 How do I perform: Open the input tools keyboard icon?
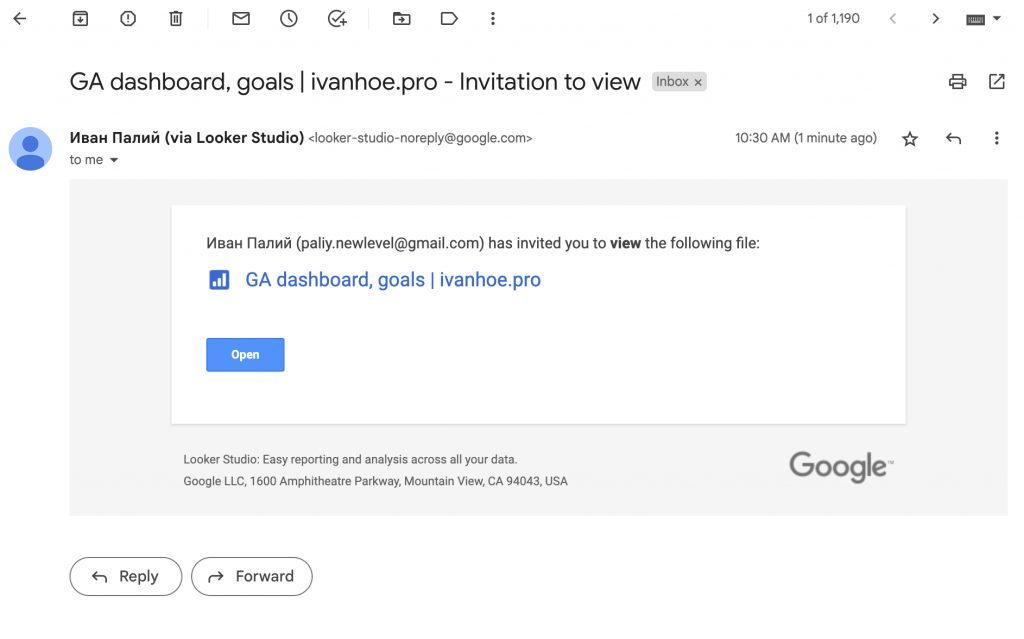click(x=976, y=20)
